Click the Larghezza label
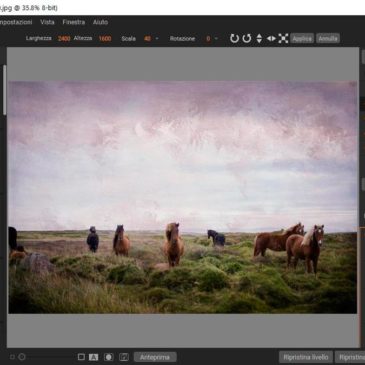 pyautogui.click(x=39, y=38)
